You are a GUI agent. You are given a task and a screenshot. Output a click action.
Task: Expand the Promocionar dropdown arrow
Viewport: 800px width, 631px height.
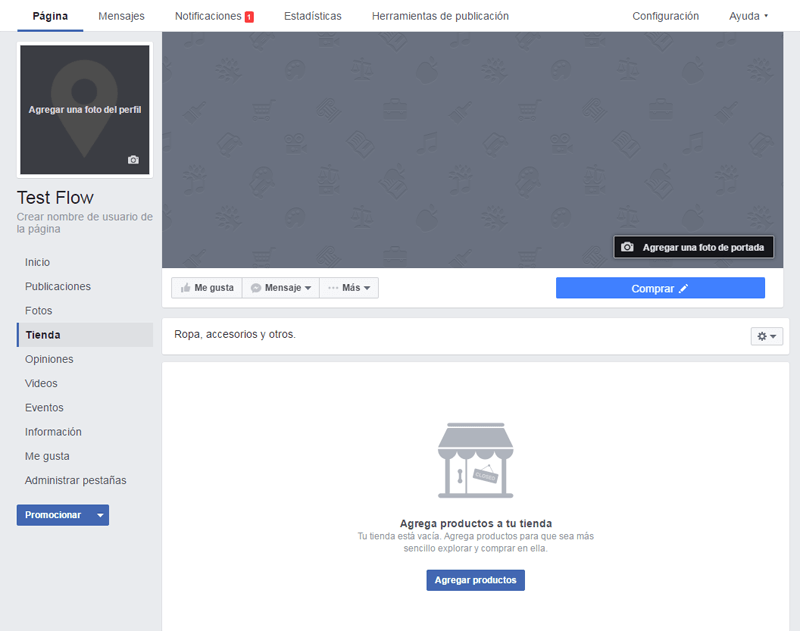[100, 515]
